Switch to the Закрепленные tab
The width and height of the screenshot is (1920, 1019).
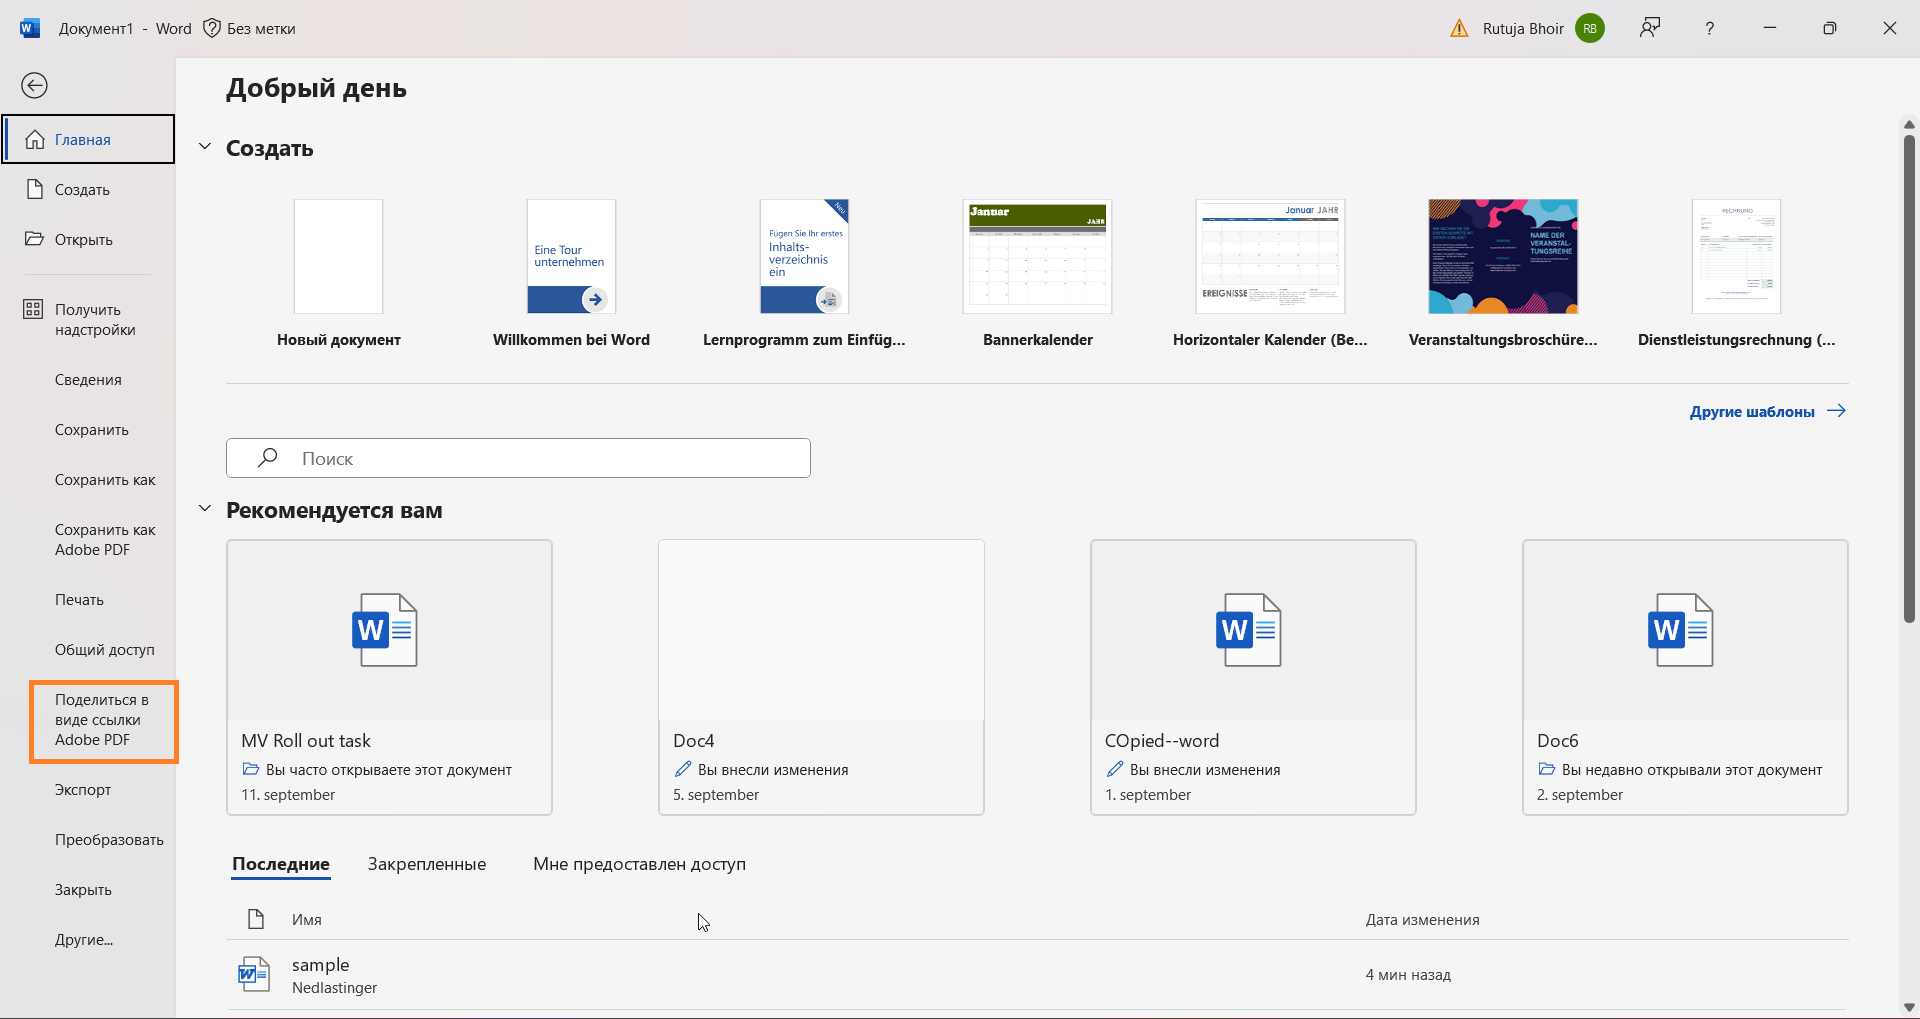pyautogui.click(x=427, y=864)
